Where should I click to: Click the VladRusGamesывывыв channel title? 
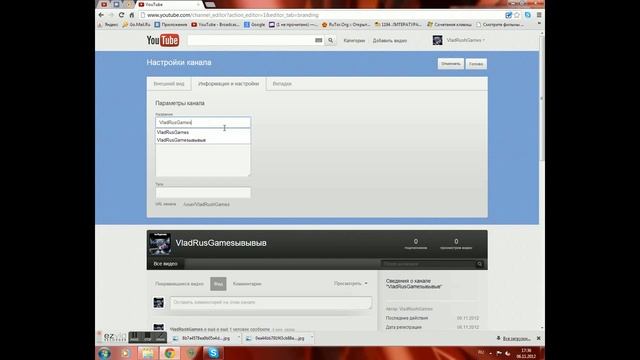(x=221, y=243)
